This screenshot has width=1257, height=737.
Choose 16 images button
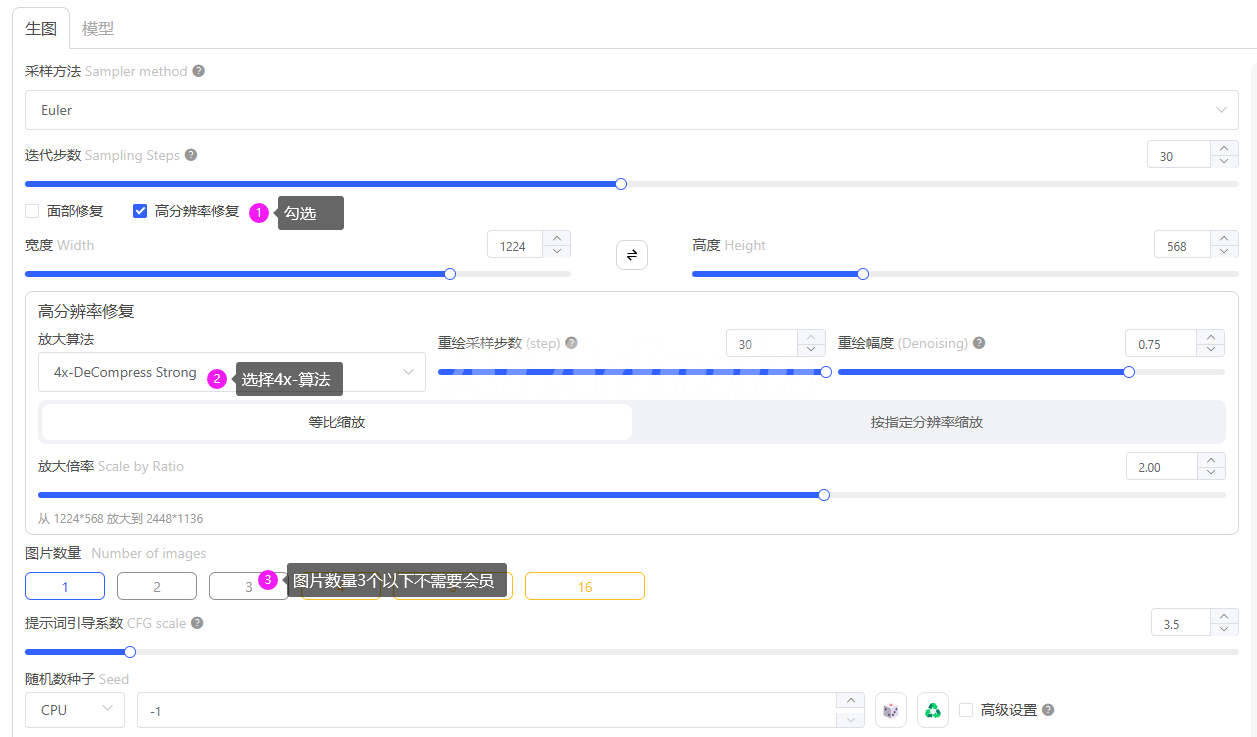pyautogui.click(x=584, y=587)
